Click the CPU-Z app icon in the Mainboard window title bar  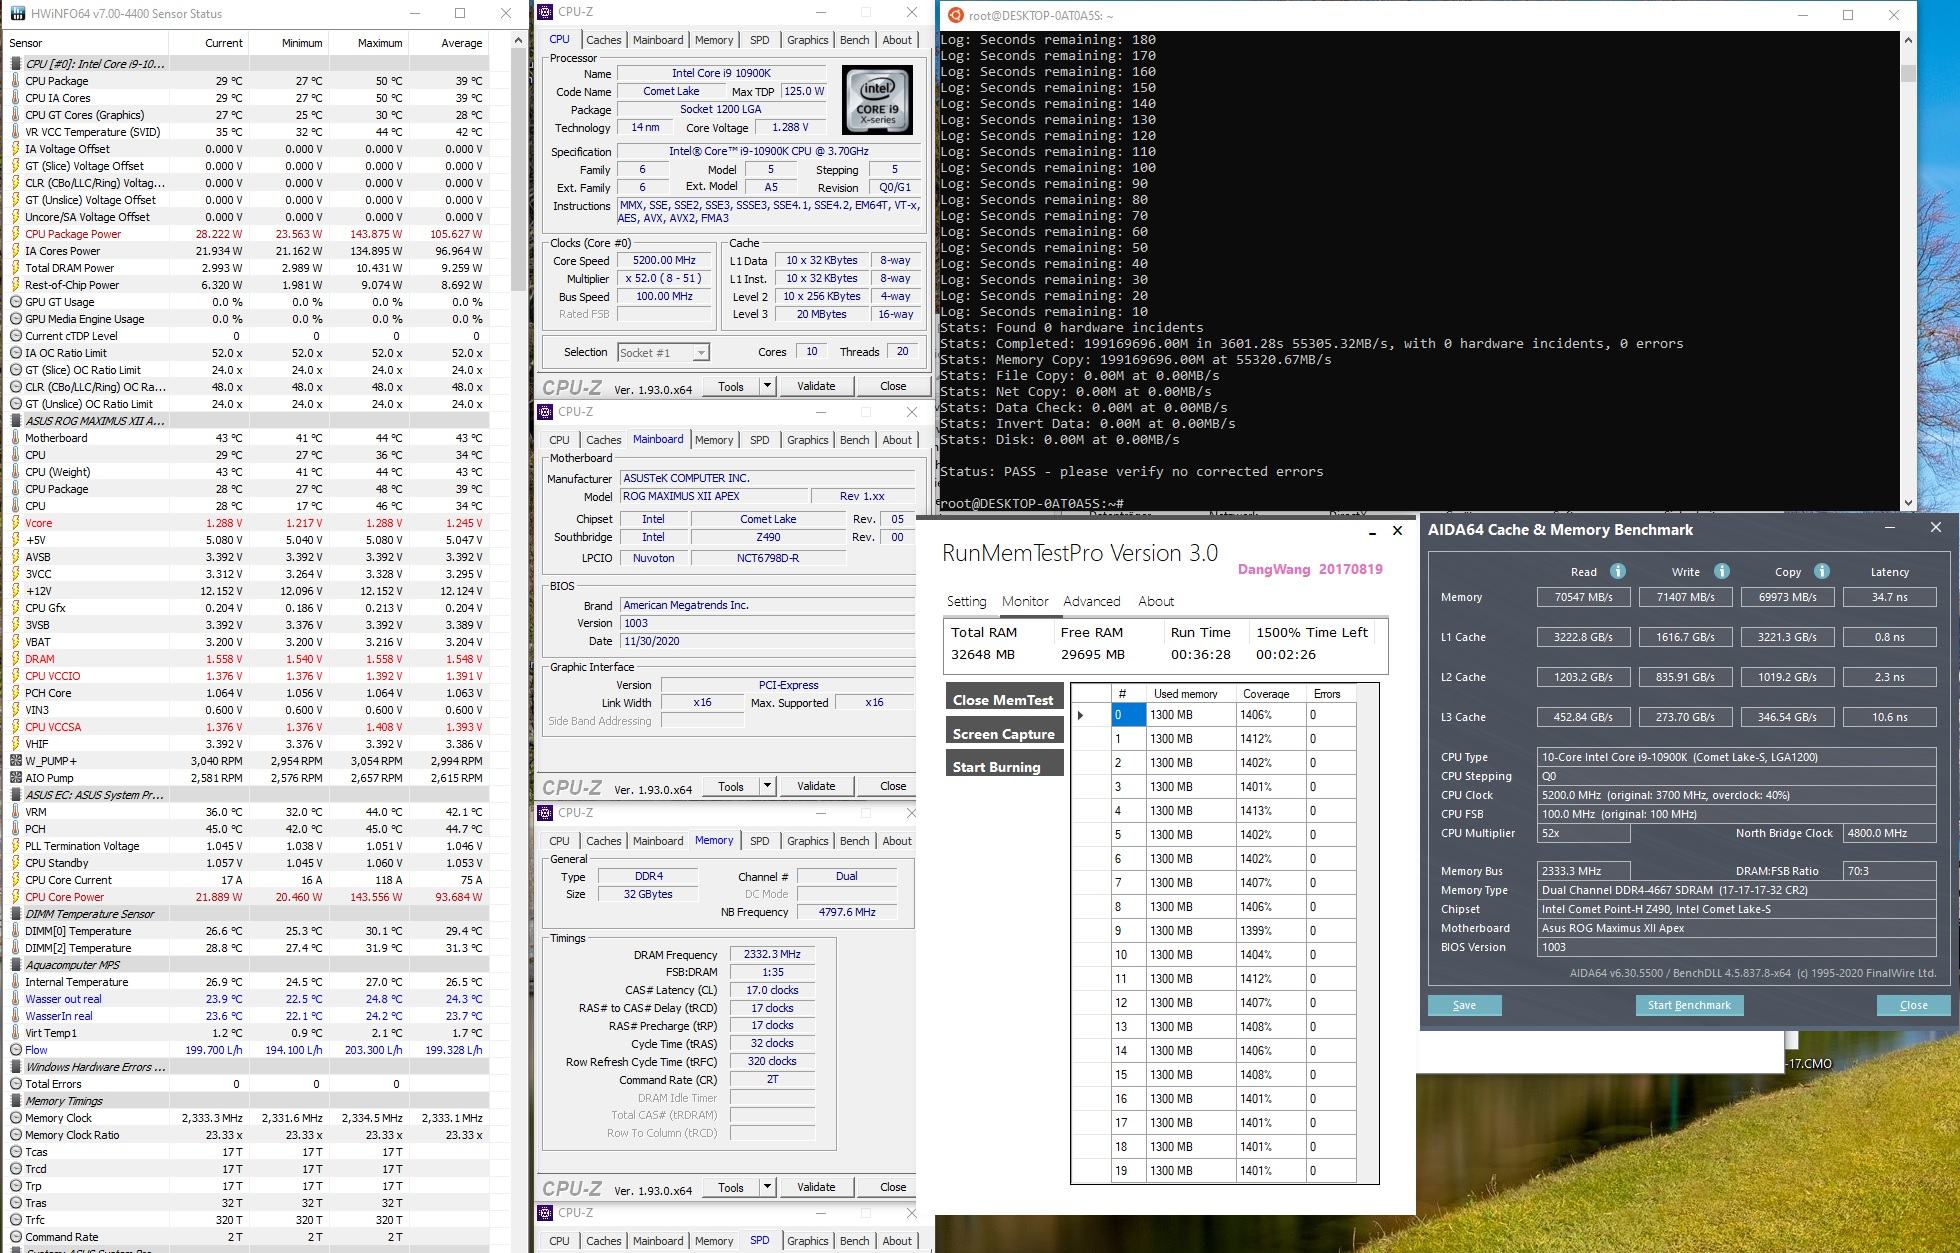pos(546,412)
